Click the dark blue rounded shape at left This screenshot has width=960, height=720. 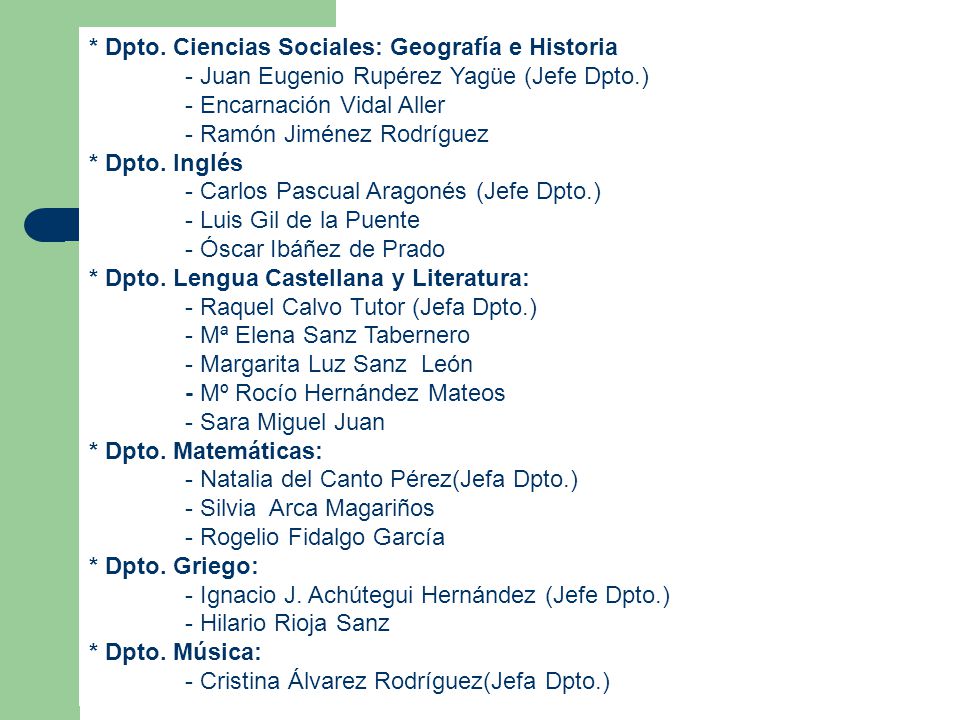(x=52, y=225)
